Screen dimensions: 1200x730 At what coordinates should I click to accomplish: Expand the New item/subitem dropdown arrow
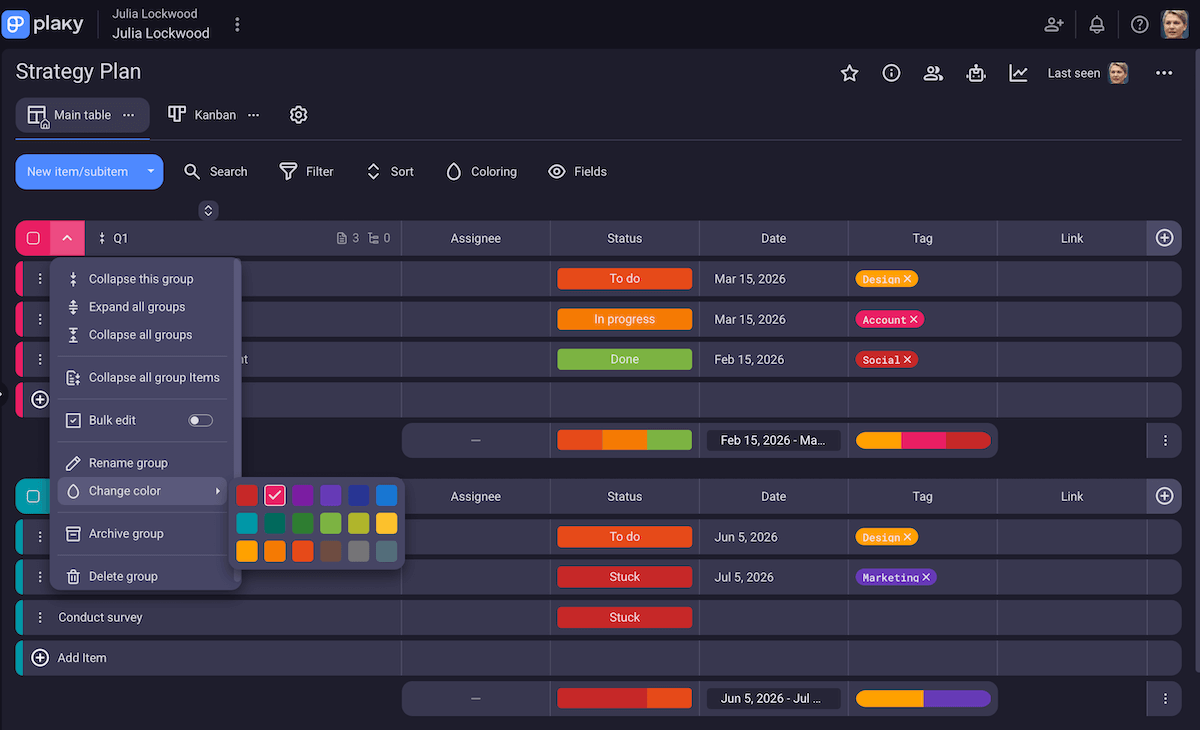point(150,171)
